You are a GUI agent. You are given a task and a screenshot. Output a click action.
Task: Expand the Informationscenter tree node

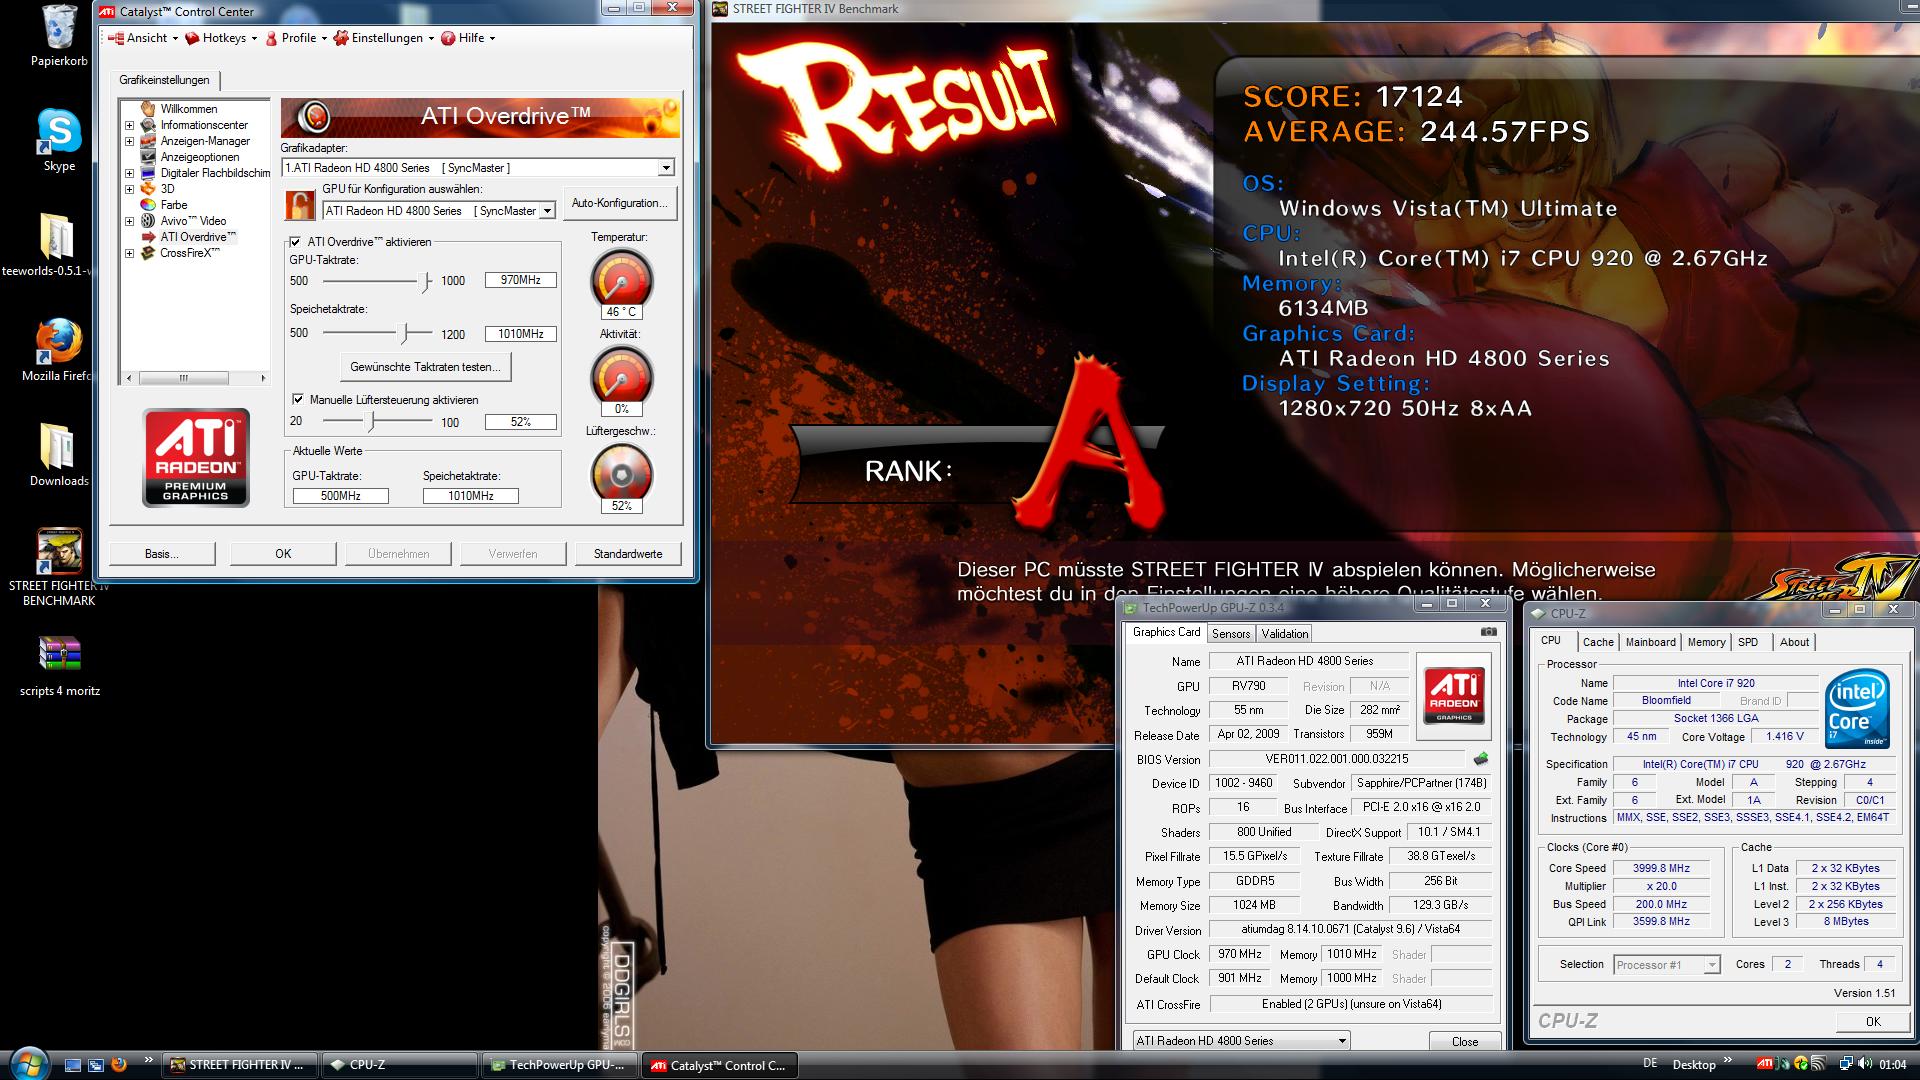(x=129, y=125)
